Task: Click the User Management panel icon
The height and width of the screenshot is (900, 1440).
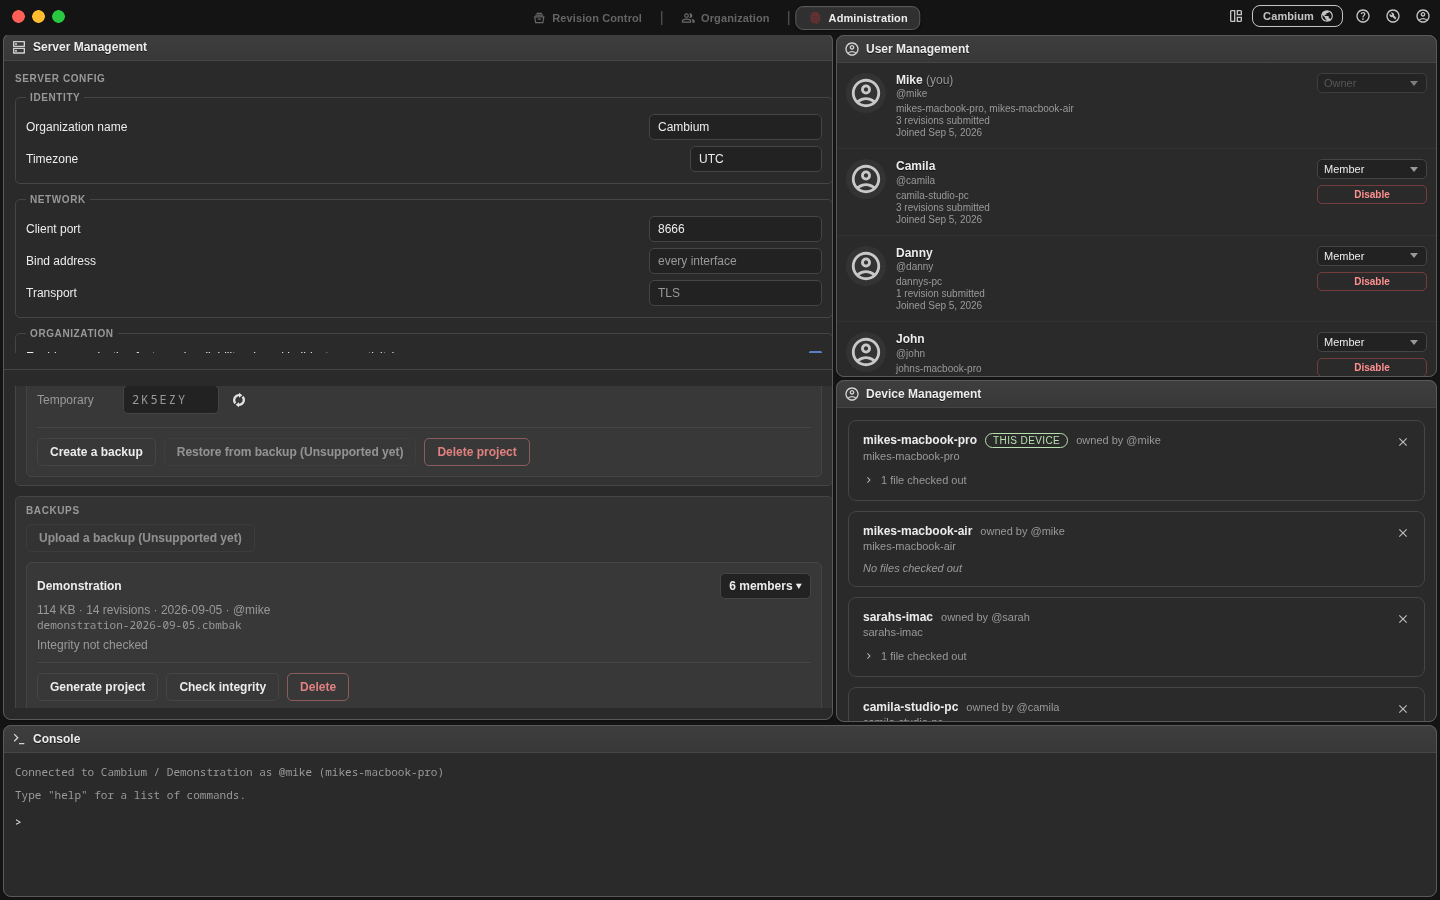Action: (852, 49)
